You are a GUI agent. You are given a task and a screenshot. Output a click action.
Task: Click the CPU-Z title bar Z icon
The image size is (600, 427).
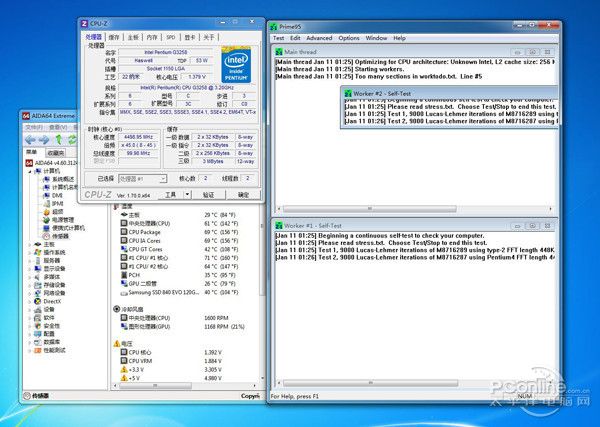(85, 24)
